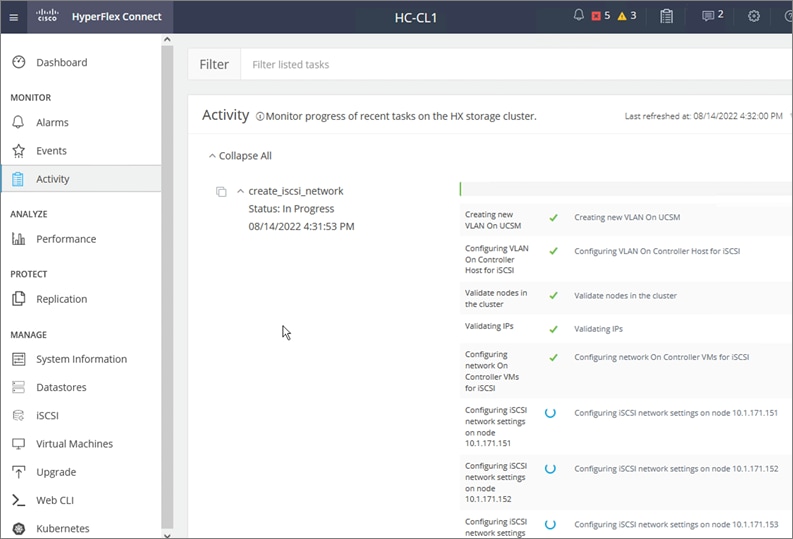Click 'Status: In Progress' text
This screenshot has height=539, width=793.
[291, 209]
